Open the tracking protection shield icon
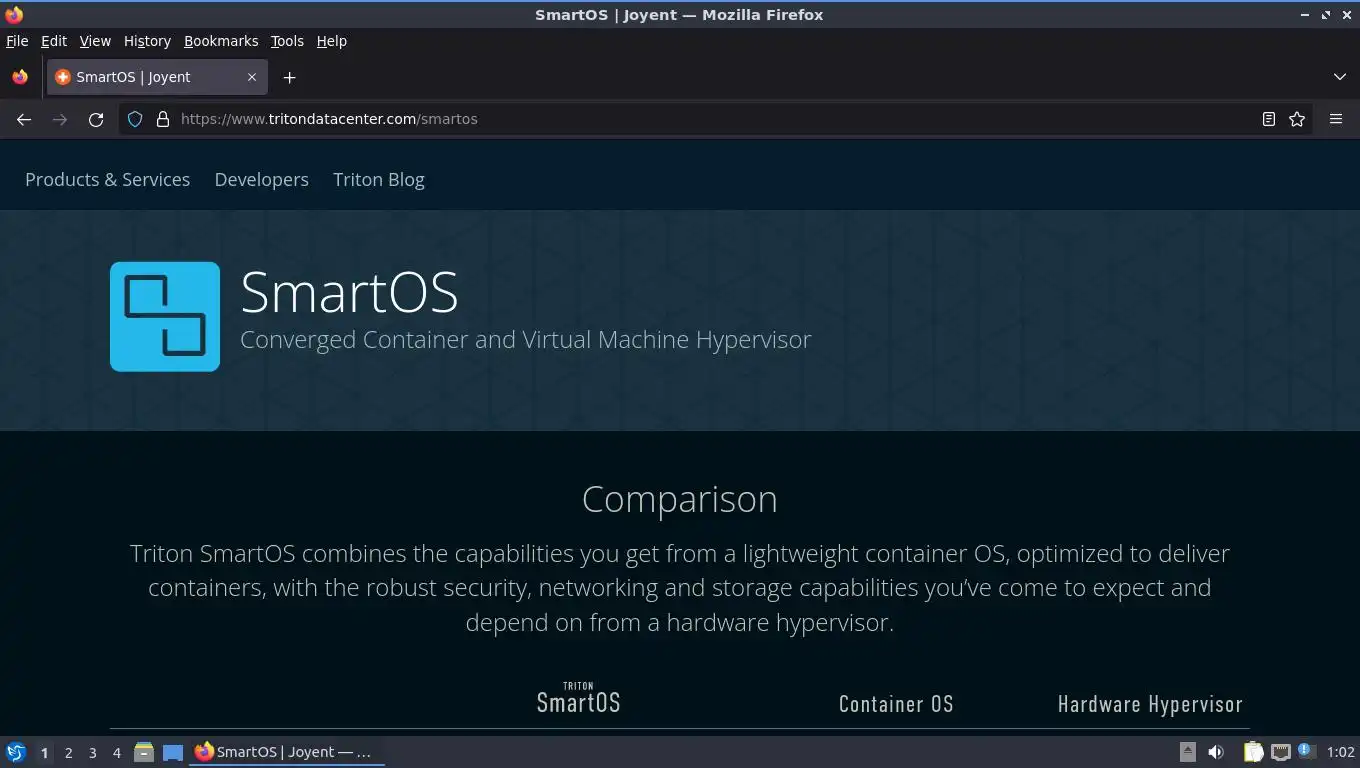The image size is (1360, 768). point(135,119)
